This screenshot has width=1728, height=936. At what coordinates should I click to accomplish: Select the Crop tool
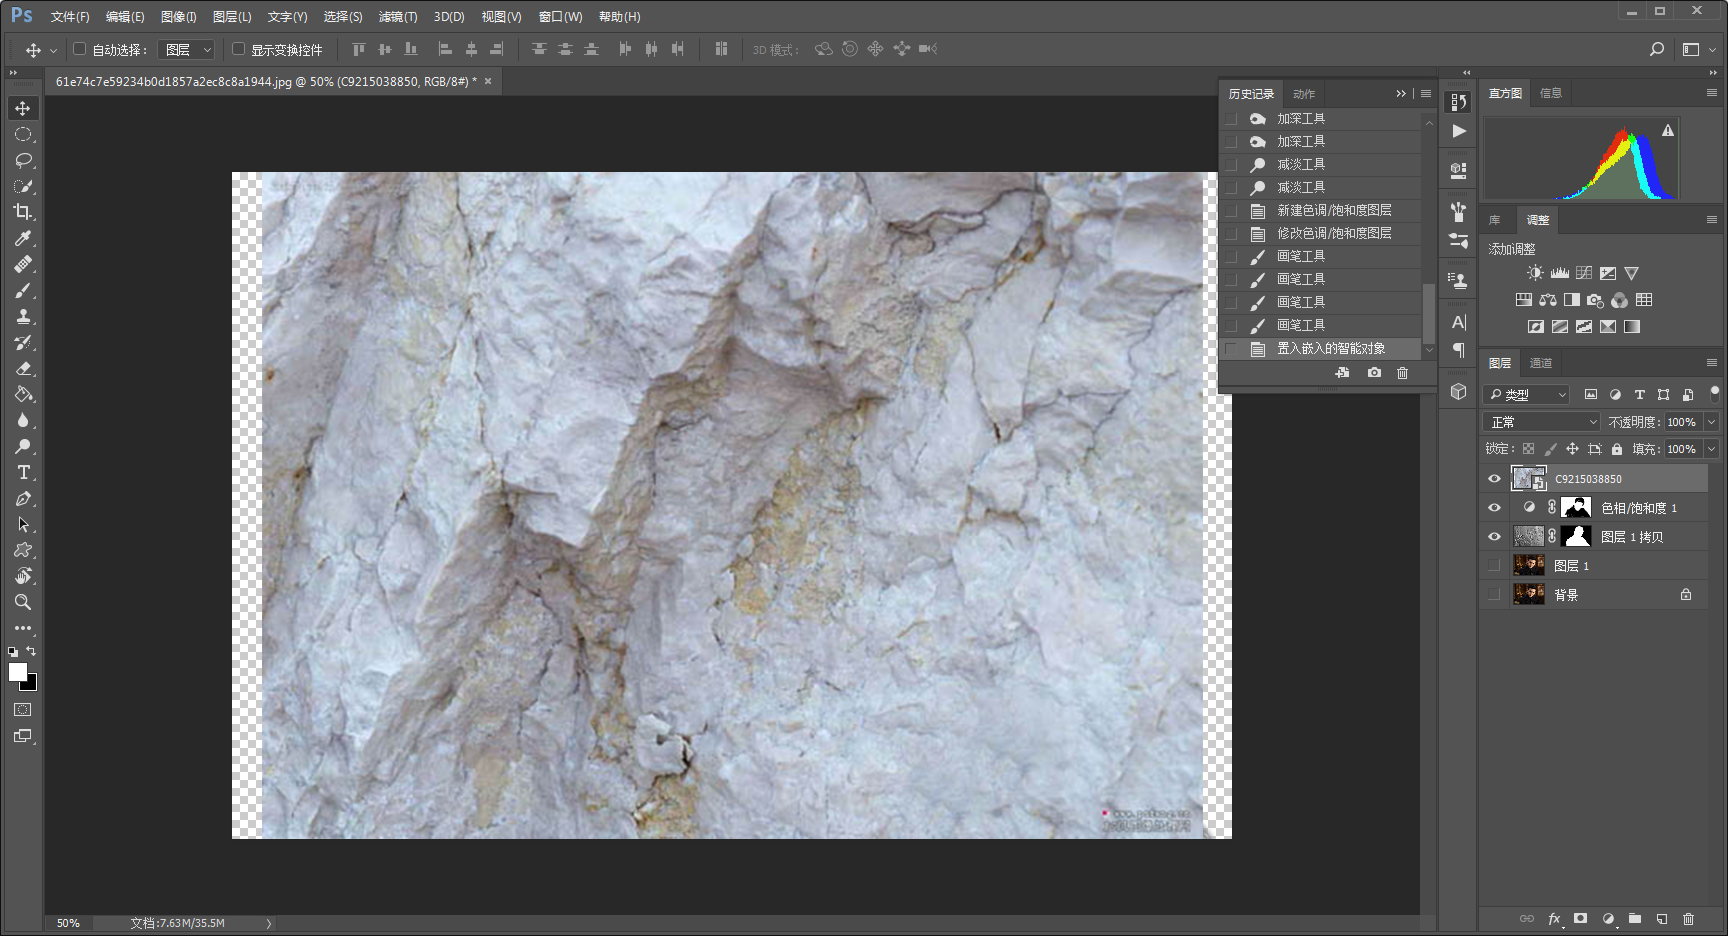tap(23, 212)
